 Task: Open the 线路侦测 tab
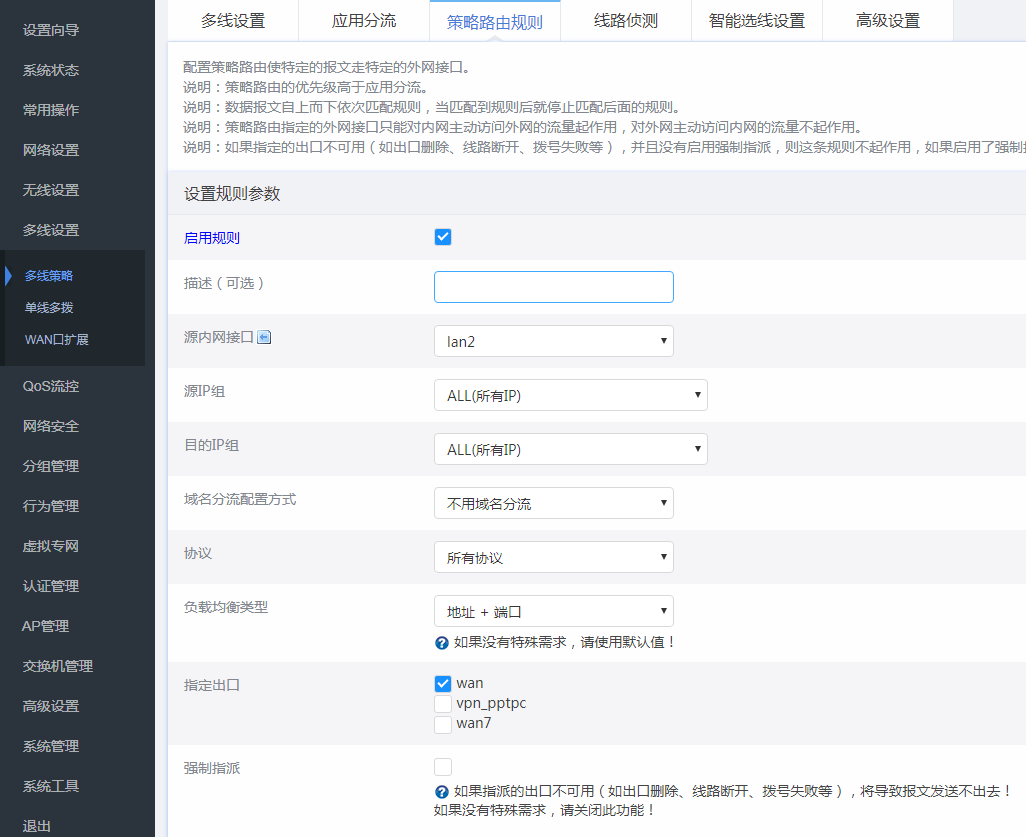point(625,20)
